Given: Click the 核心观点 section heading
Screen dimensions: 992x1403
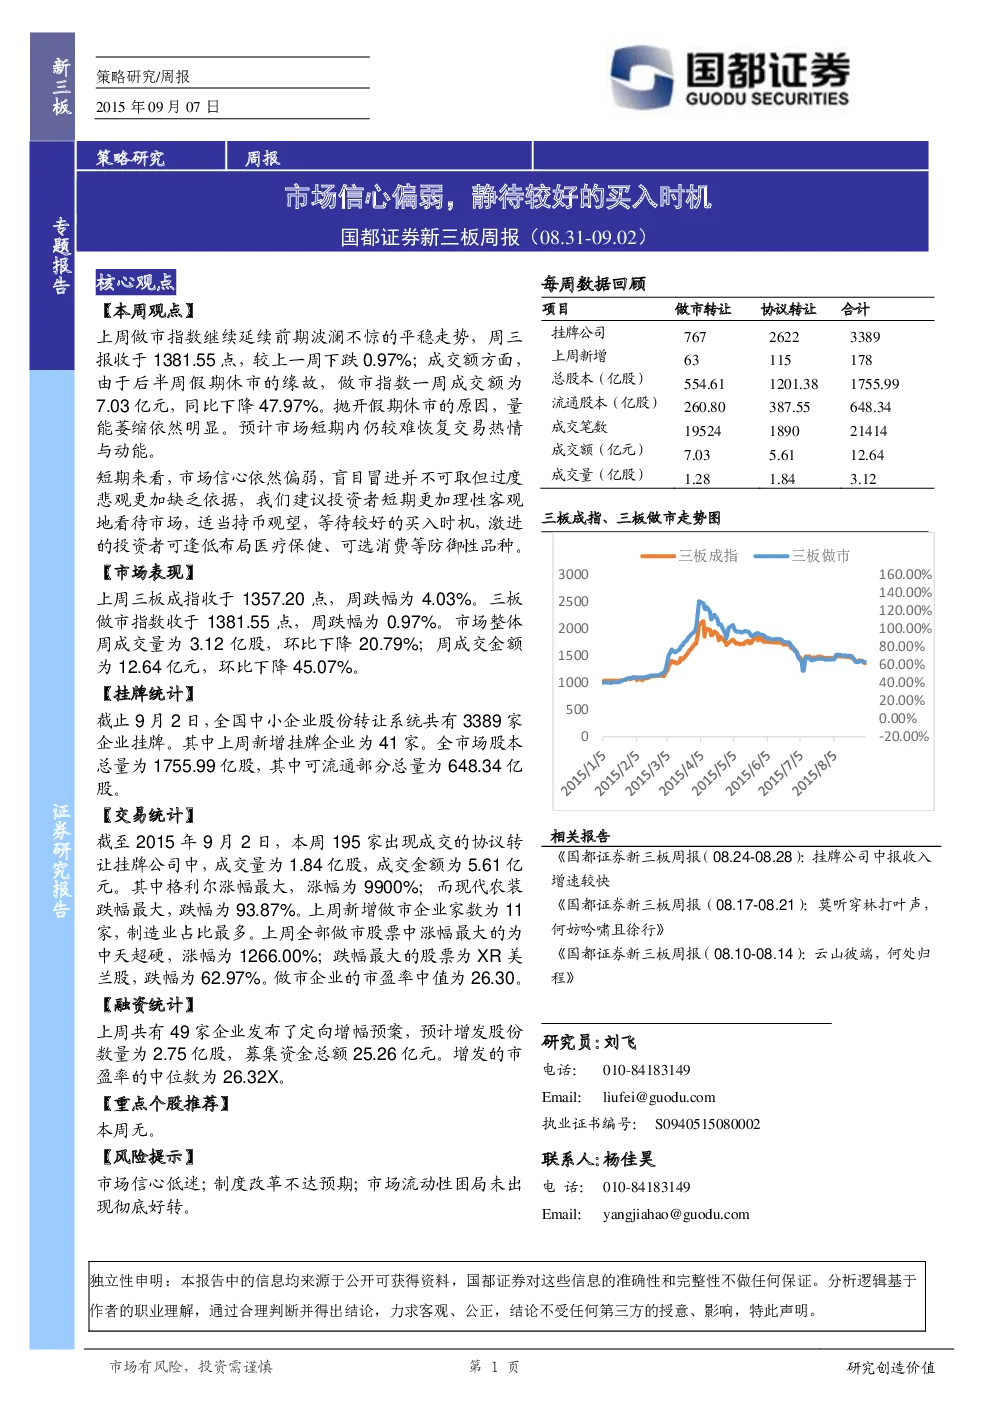Looking at the screenshot, I should coord(136,282).
